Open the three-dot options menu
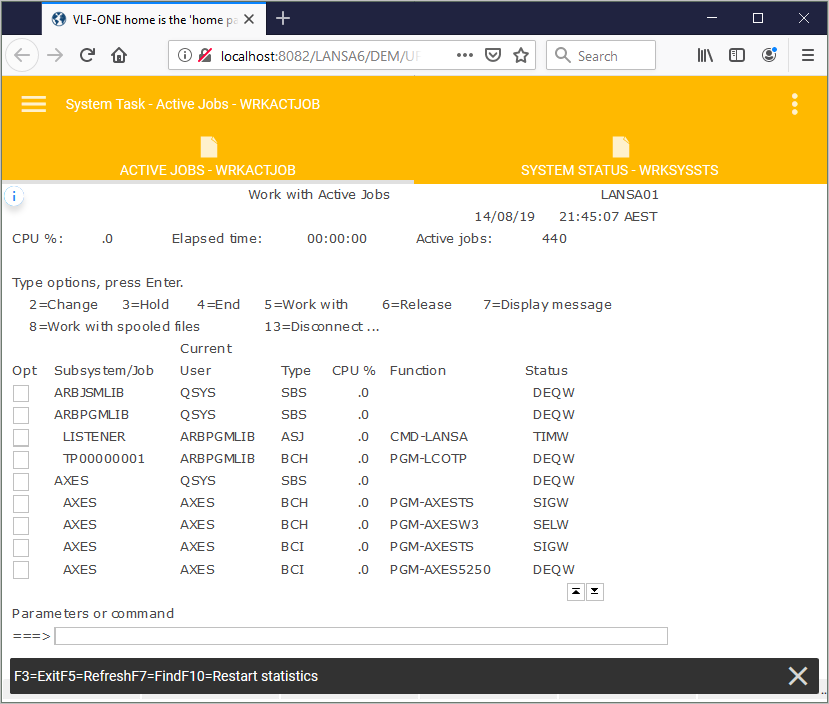Screen dimensions: 829x704 (x=795, y=104)
